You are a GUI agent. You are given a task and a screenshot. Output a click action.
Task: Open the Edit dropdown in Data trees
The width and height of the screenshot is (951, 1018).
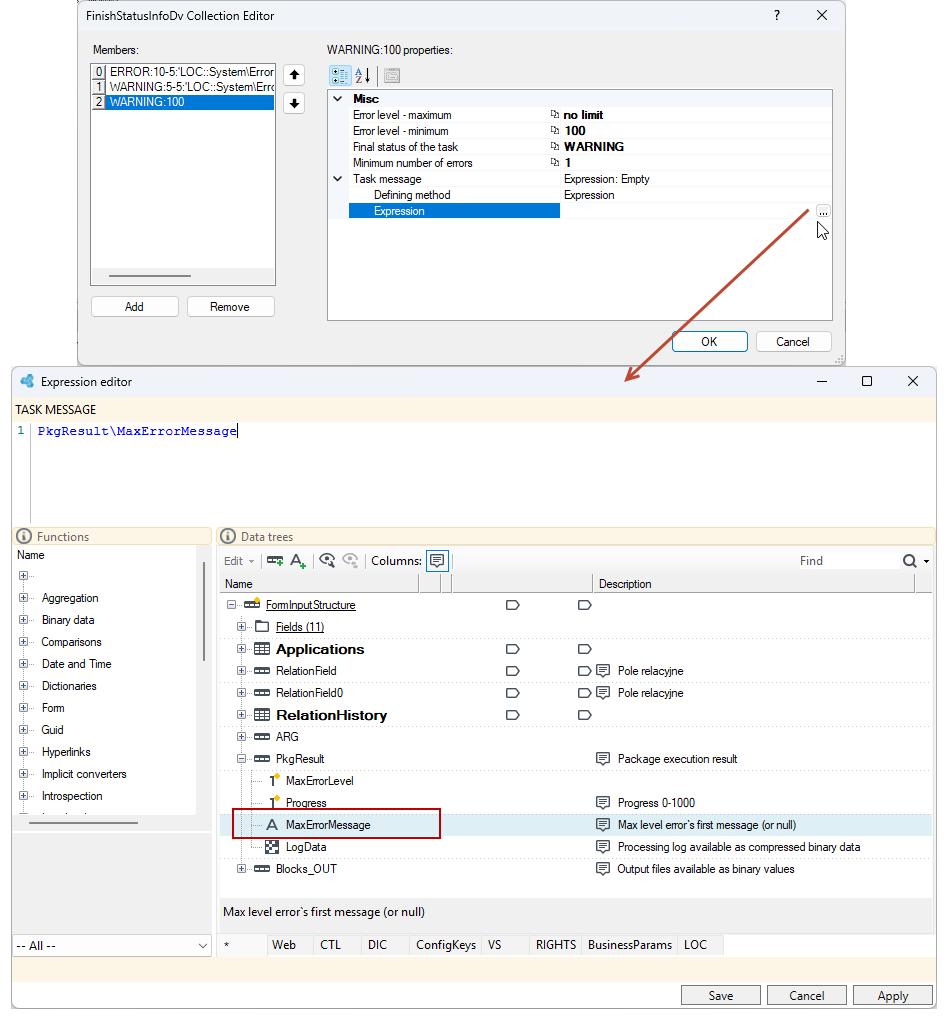pos(239,561)
